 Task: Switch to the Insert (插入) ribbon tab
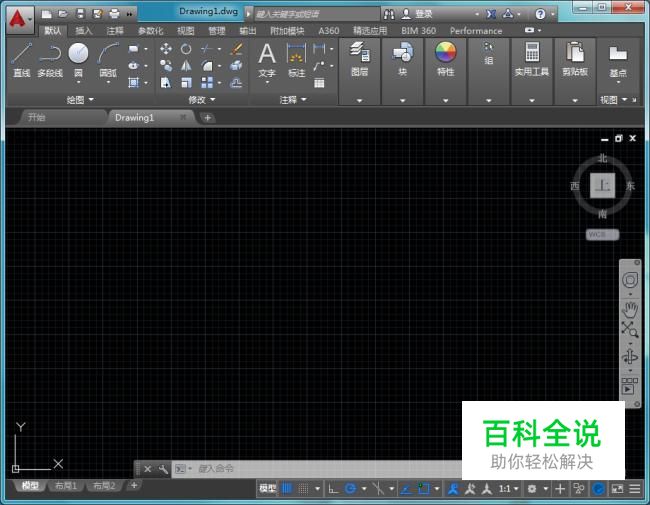click(84, 31)
